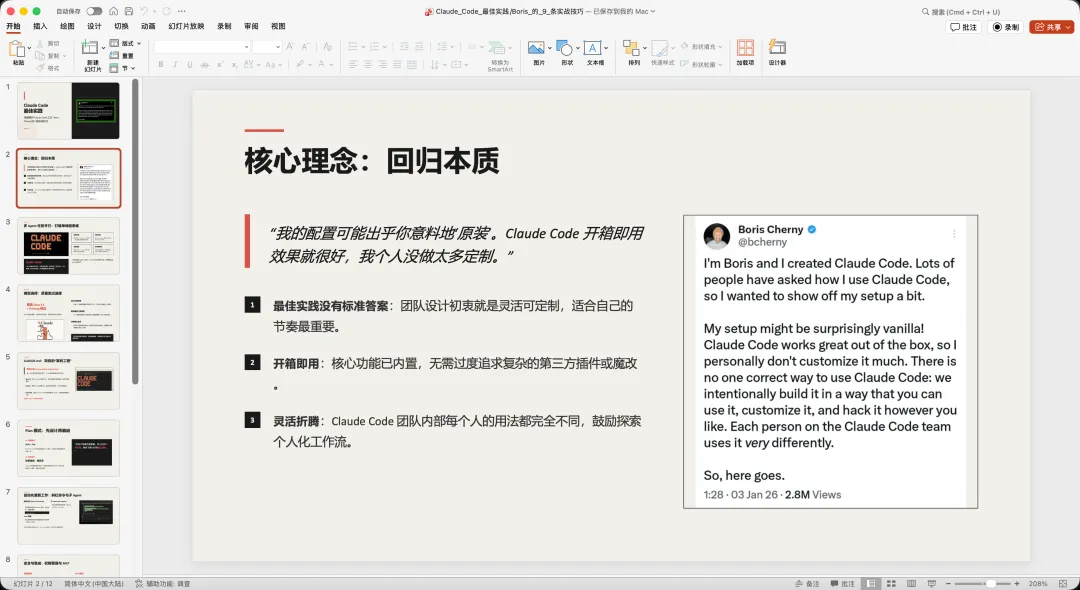Click the 排列 arrange icon

[x=630, y=48]
